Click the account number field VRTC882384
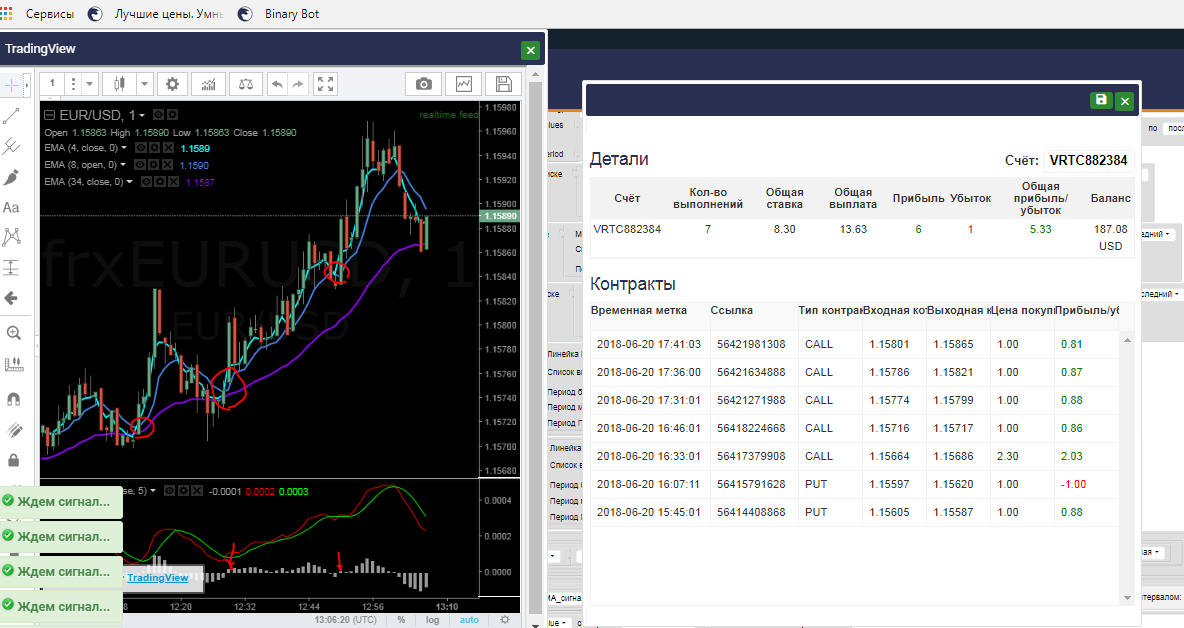This screenshot has height=628, width=1184. 1088,160
